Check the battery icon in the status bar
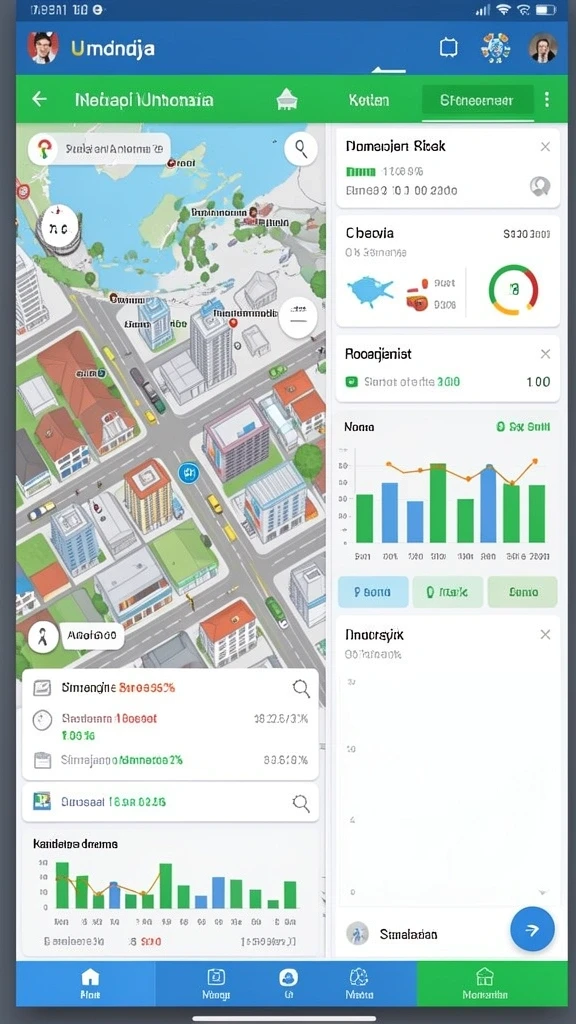Image resolution: width=576 pixels, height=1024 pixels. pyautogui.click(x=545, y=10)
